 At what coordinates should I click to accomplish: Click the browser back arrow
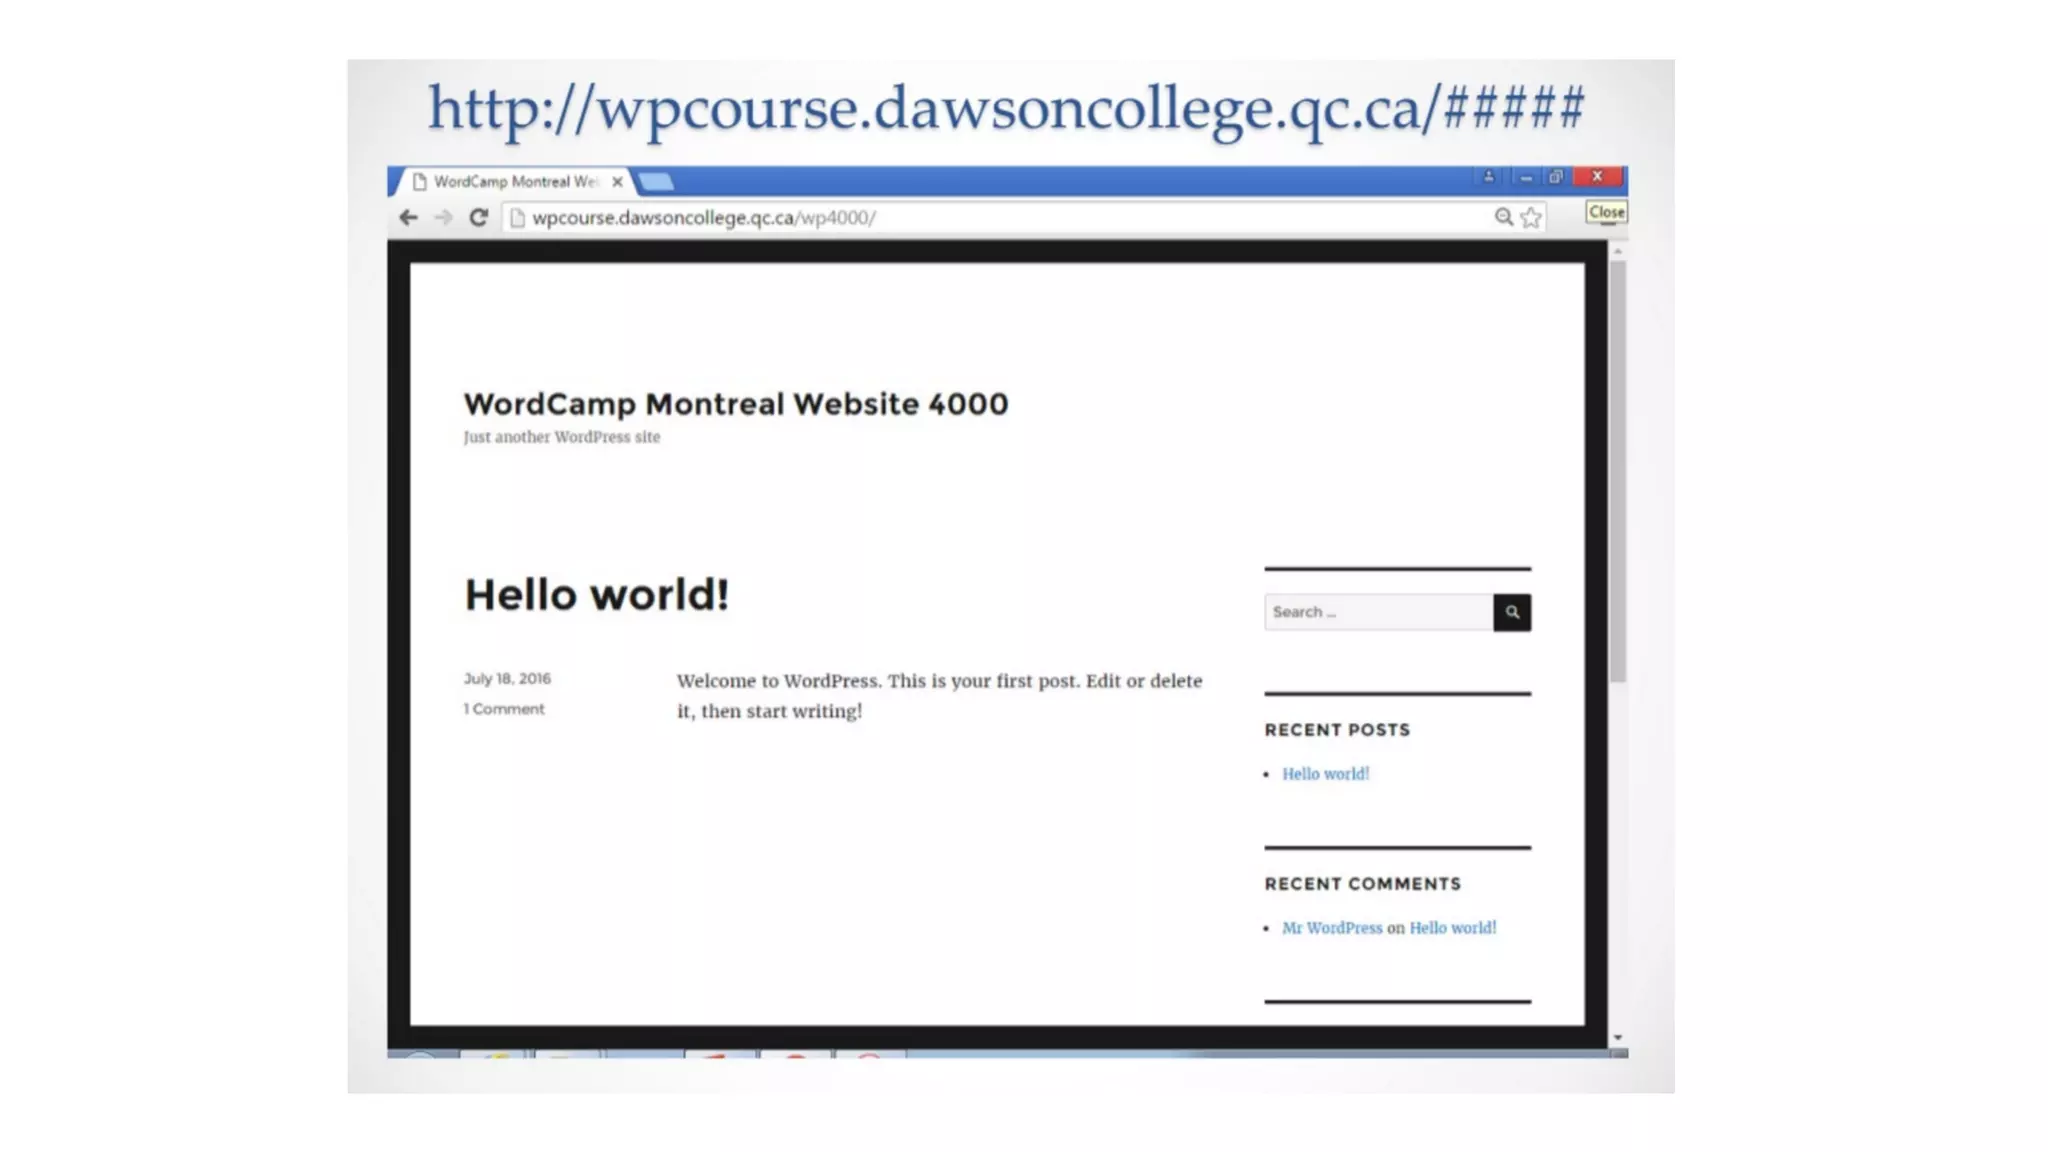(x=408, y=217)
